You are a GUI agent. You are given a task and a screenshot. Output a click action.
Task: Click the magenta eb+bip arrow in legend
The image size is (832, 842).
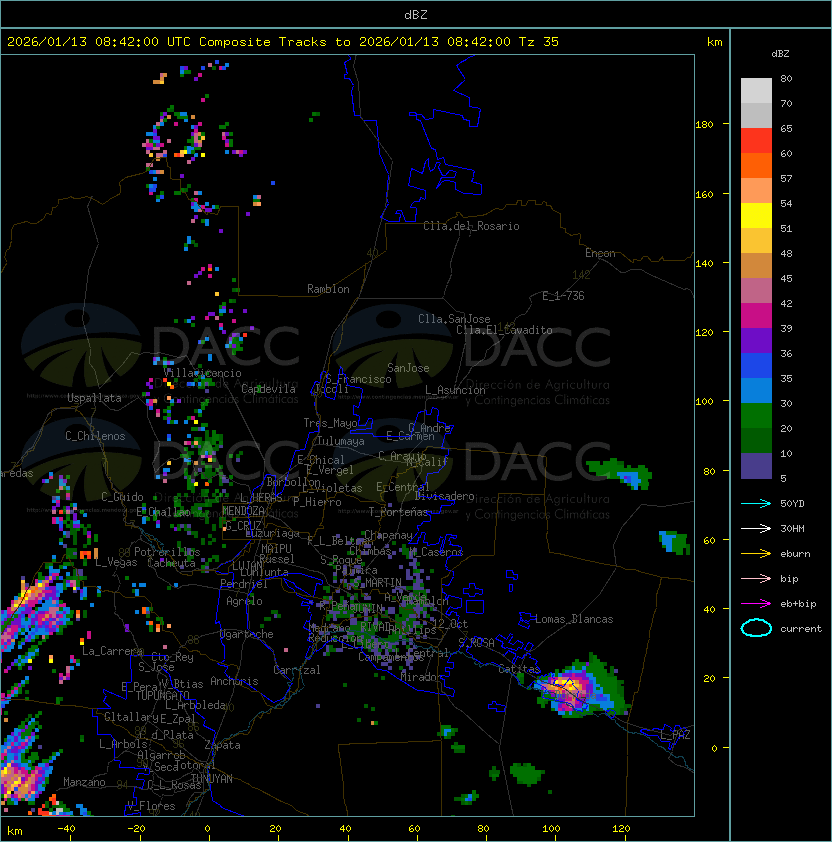(x=756, y=604)
